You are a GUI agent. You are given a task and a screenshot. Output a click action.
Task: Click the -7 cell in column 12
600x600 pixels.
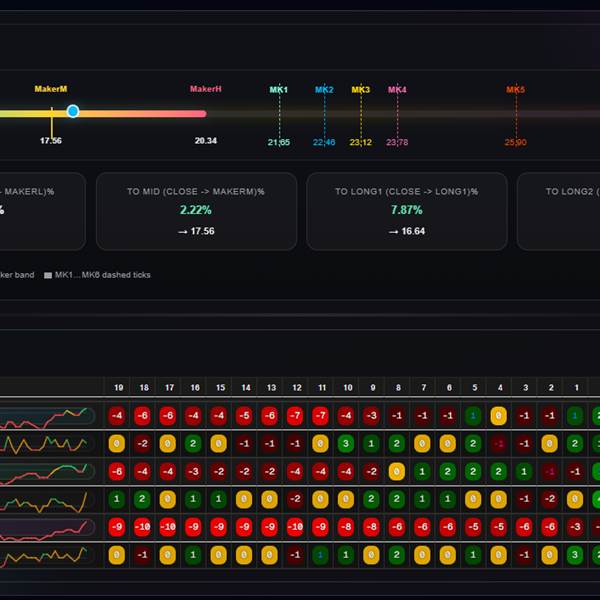click(x=295, y=416)
